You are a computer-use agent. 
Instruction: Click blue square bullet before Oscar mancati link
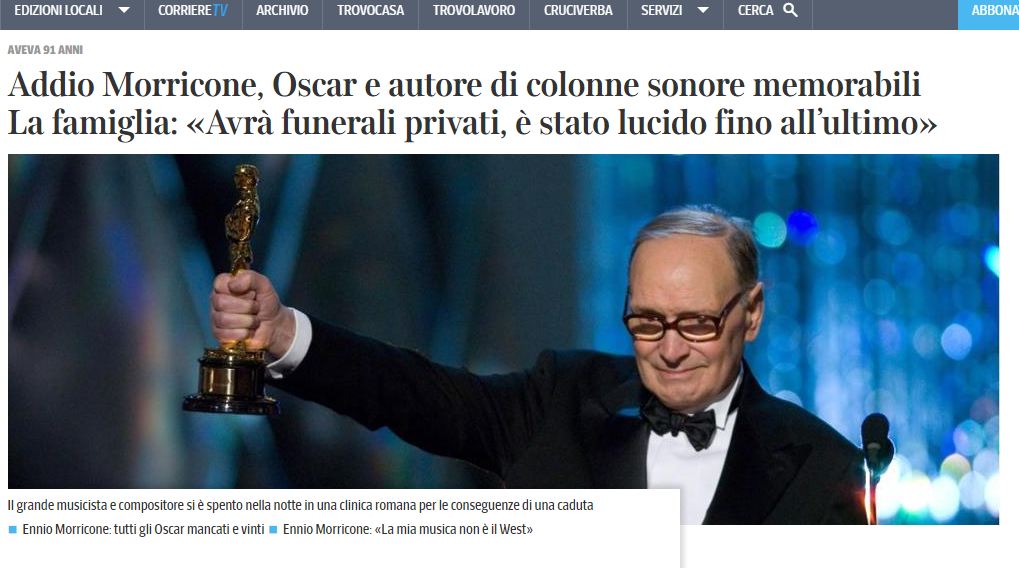click(x=12, y=530)
